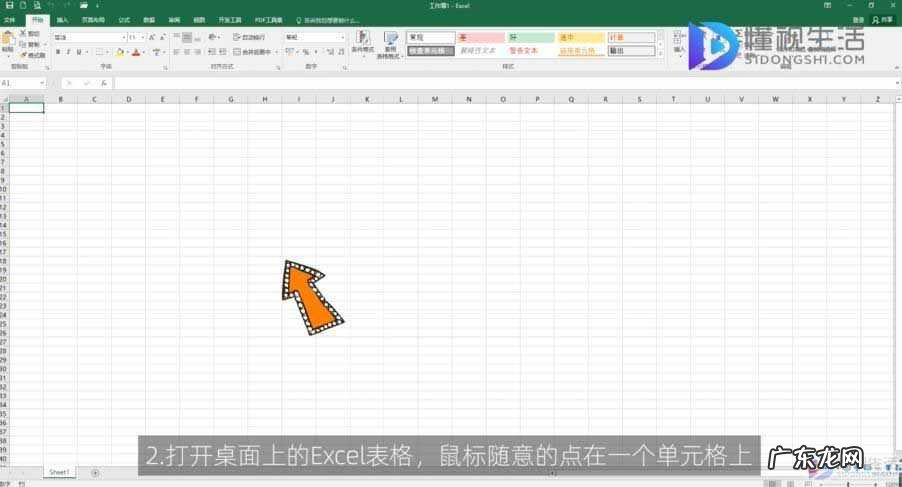902x487 pixels.
Task: Click the Insert Function fx icon
Action: pos(104,83)
